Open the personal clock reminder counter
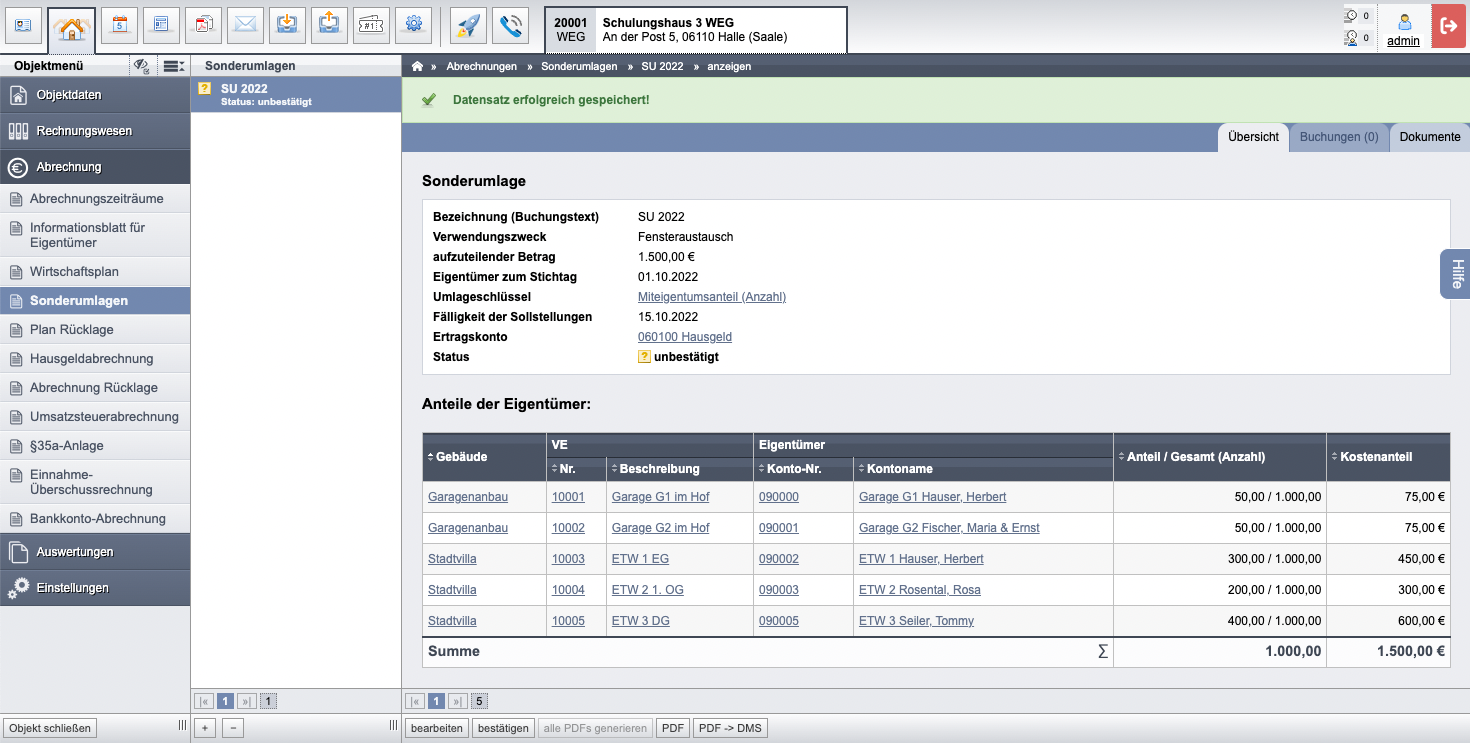The height and width of the screenshot is (743, 1470). point(1357,38)
